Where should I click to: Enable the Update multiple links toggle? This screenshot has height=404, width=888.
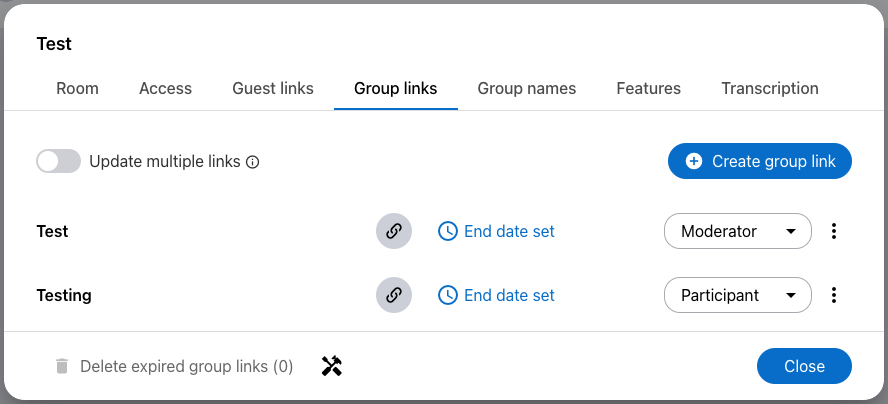[58, 161]
